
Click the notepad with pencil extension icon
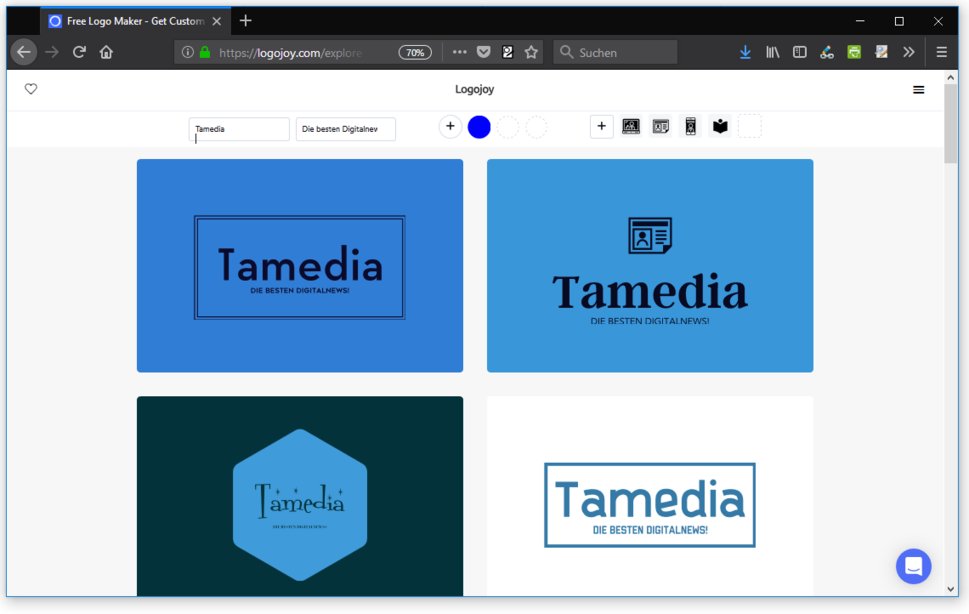[881, 53]
